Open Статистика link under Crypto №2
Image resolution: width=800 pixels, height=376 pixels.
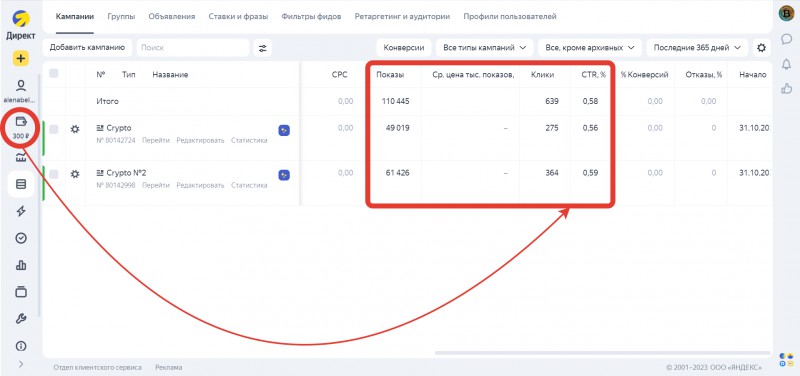tap(249, 185)
